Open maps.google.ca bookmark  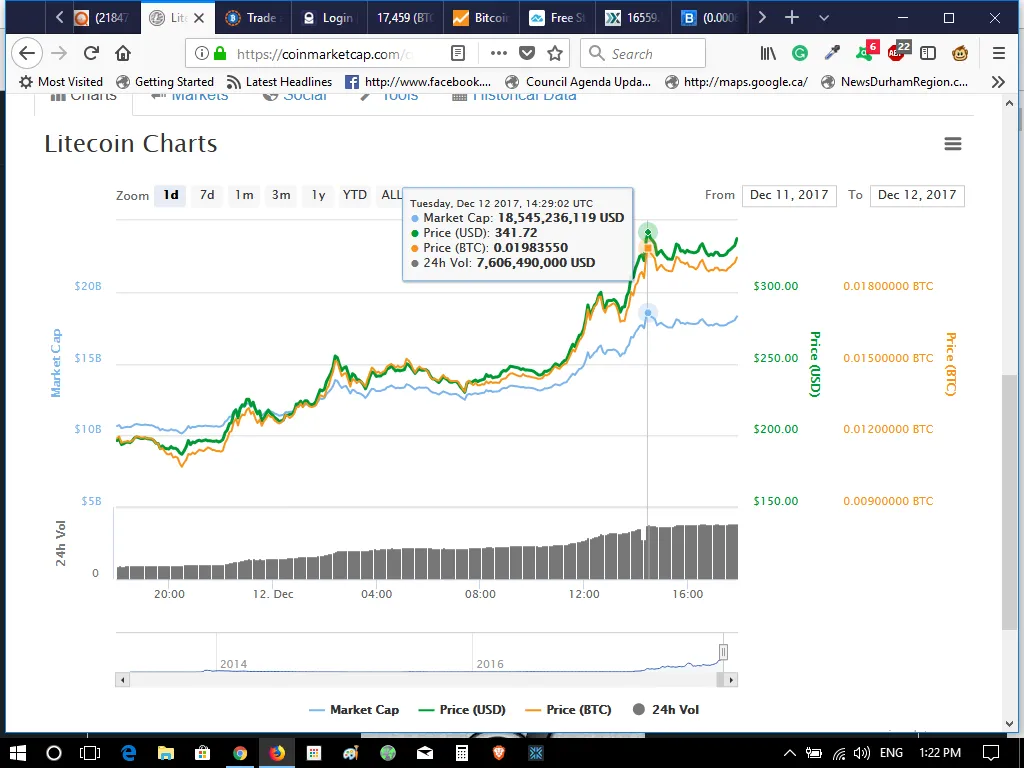[736, 82]
